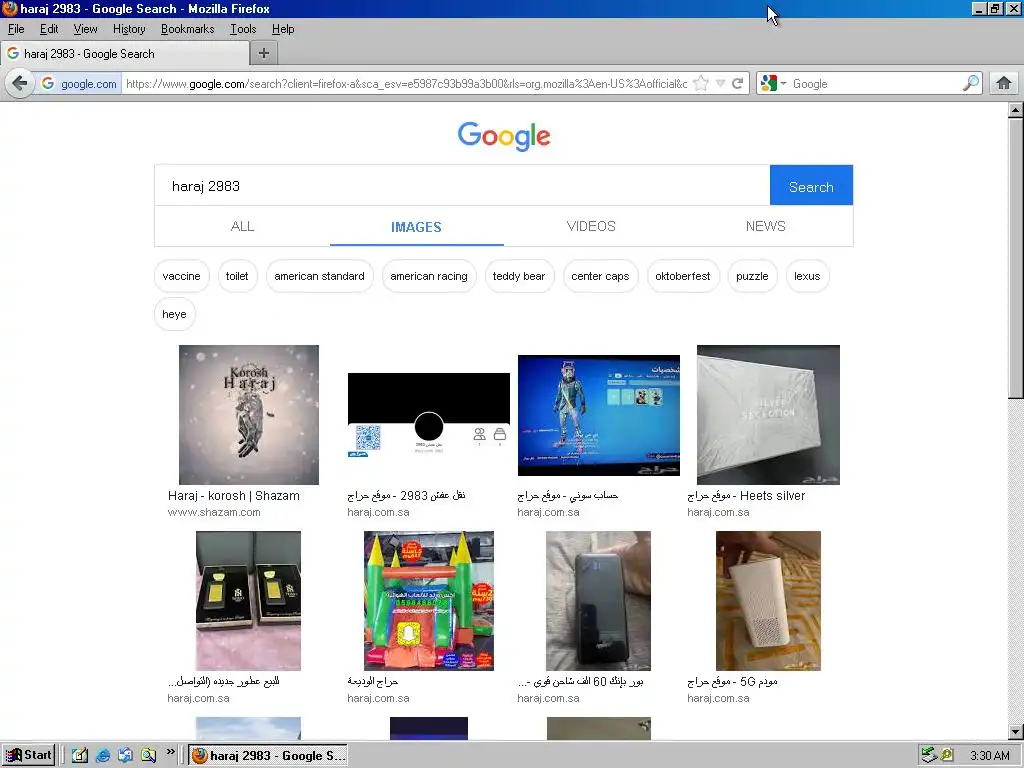Switch to the ALL results tab
This screenshot has height=768, width=1024.
point(242,226)
